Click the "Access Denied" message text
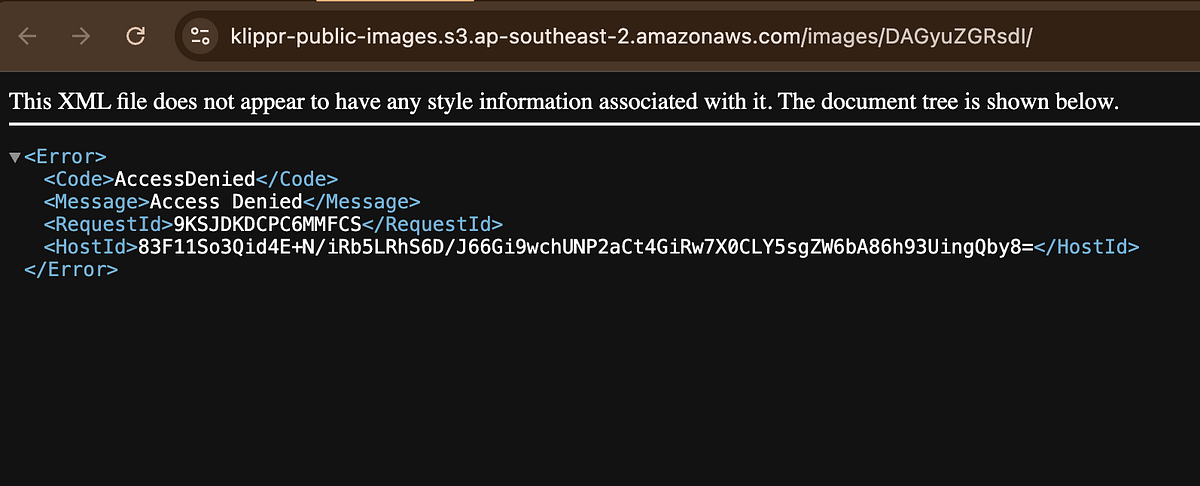Screen dimensions: 1200x486 pyautogui.click(x=225, y=202)
